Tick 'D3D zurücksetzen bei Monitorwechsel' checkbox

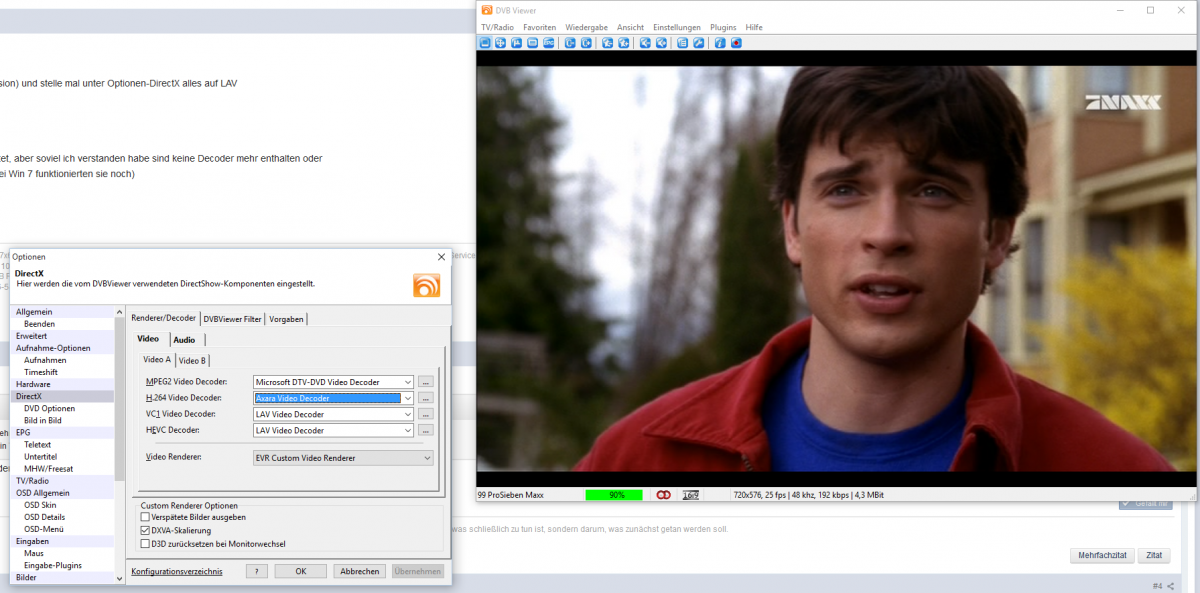click(146, 544)
